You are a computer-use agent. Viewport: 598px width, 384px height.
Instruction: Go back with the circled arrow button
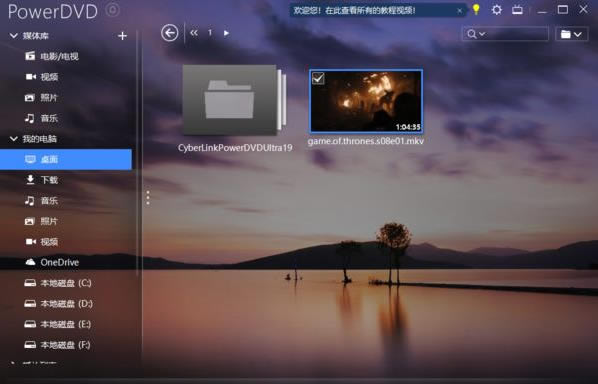coord(170,33)
